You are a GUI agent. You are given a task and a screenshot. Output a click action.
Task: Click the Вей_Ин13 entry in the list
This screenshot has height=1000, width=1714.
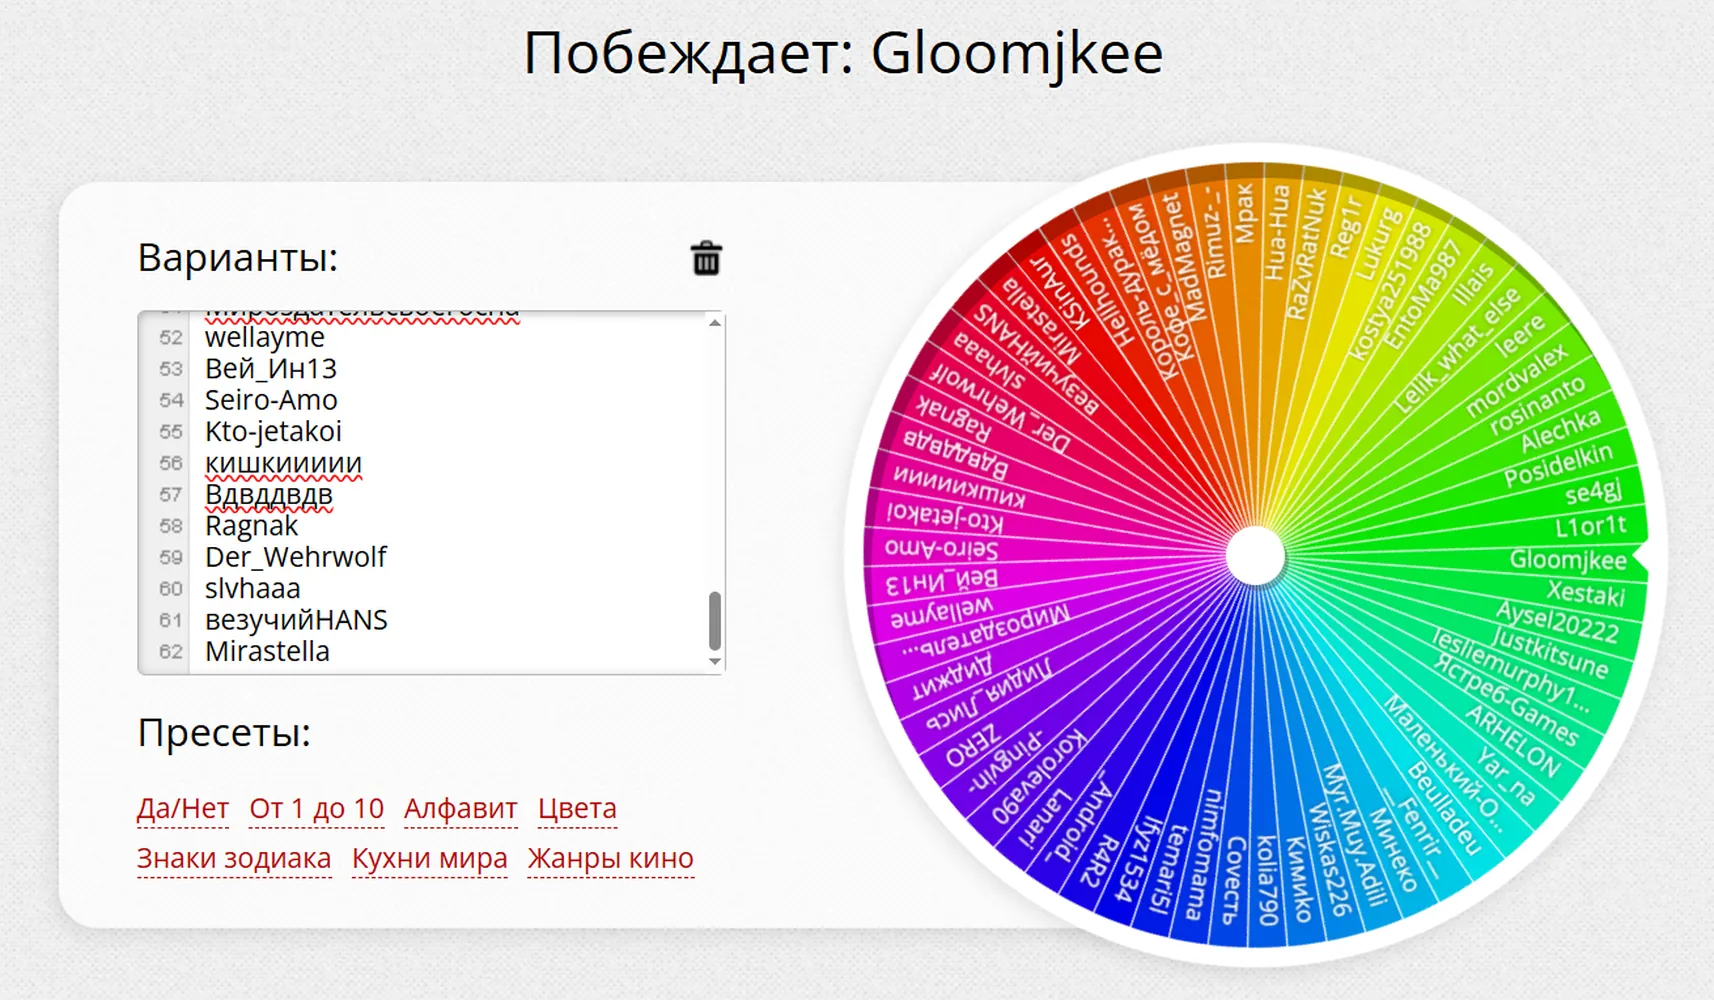pyautogui.click(x=271, y=369)
